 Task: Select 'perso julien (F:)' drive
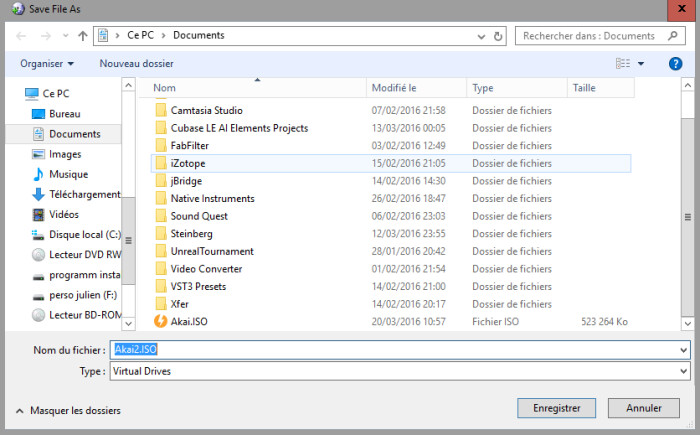(x=83, y=295)
